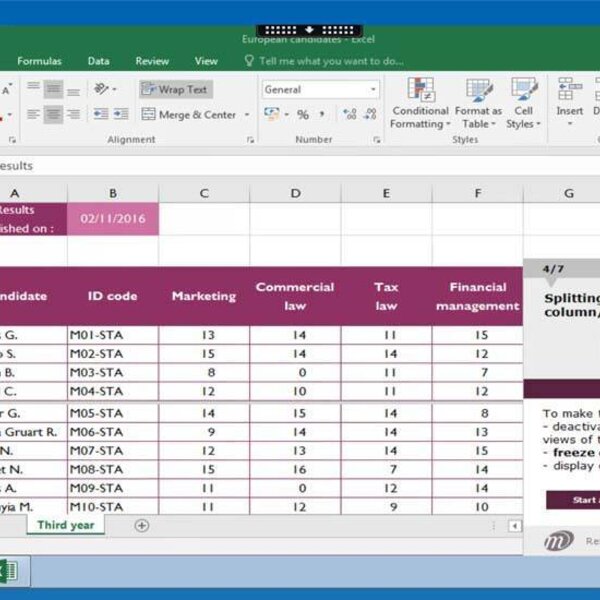Screen dimensions: 600x600
Task: Open the Font dialog launcher
Action: pyautogui.click(x=12, y=140)
